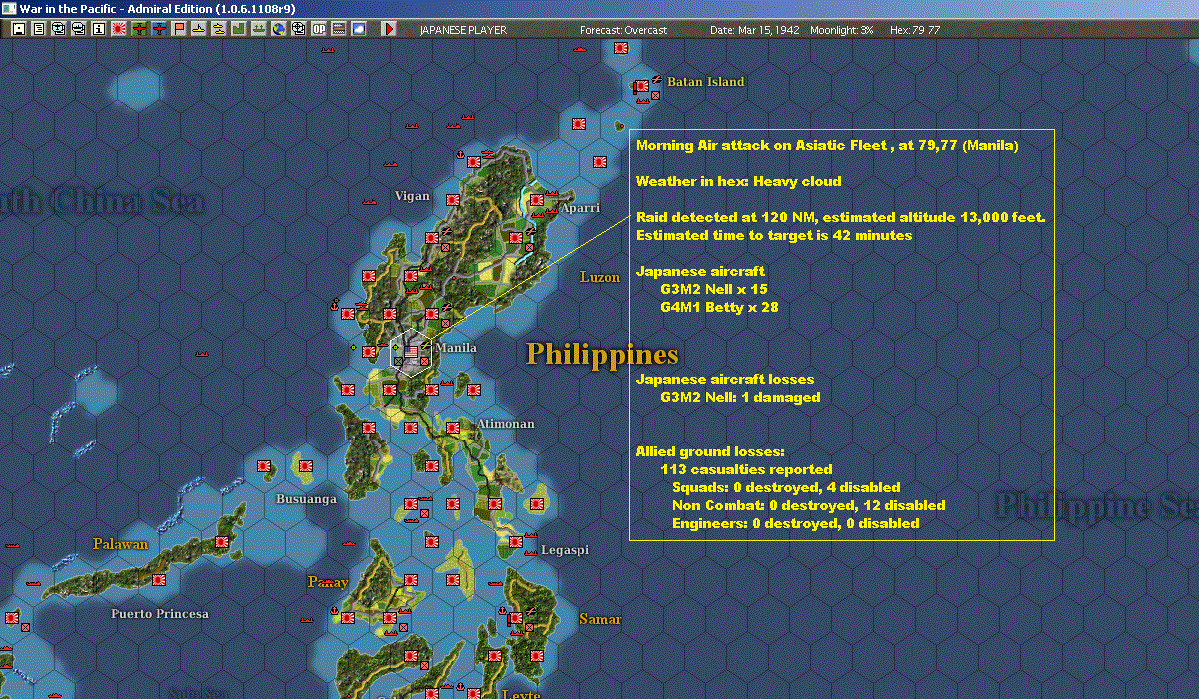Click the third toolbar icon with stacked screens
Viewport: 1199px width, 699px height.
pyautogui.click(x=59, y=29)
